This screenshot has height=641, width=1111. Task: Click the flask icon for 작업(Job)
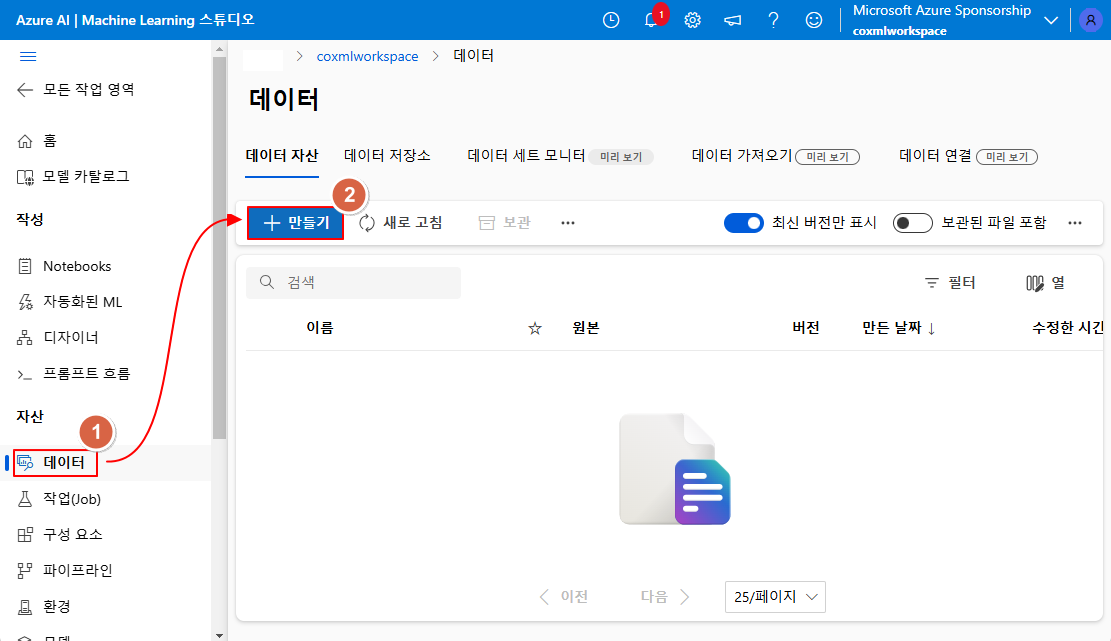(x=25, y=499)
